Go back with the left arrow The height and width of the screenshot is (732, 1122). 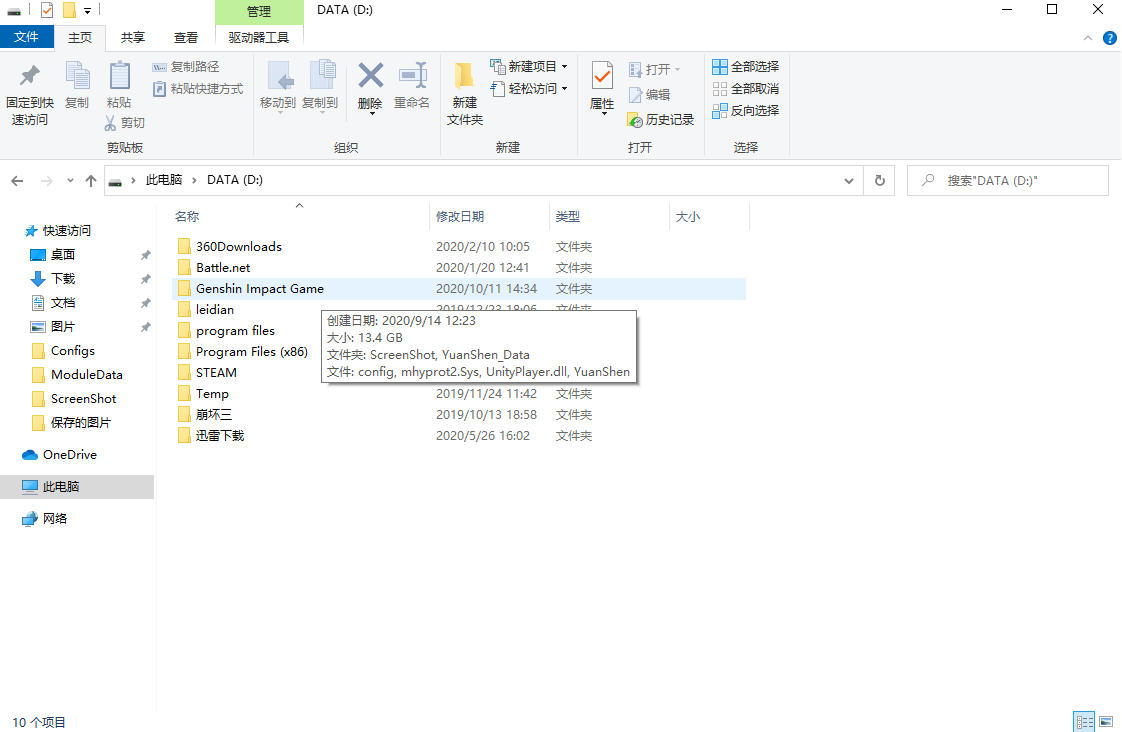click(17, 181)
